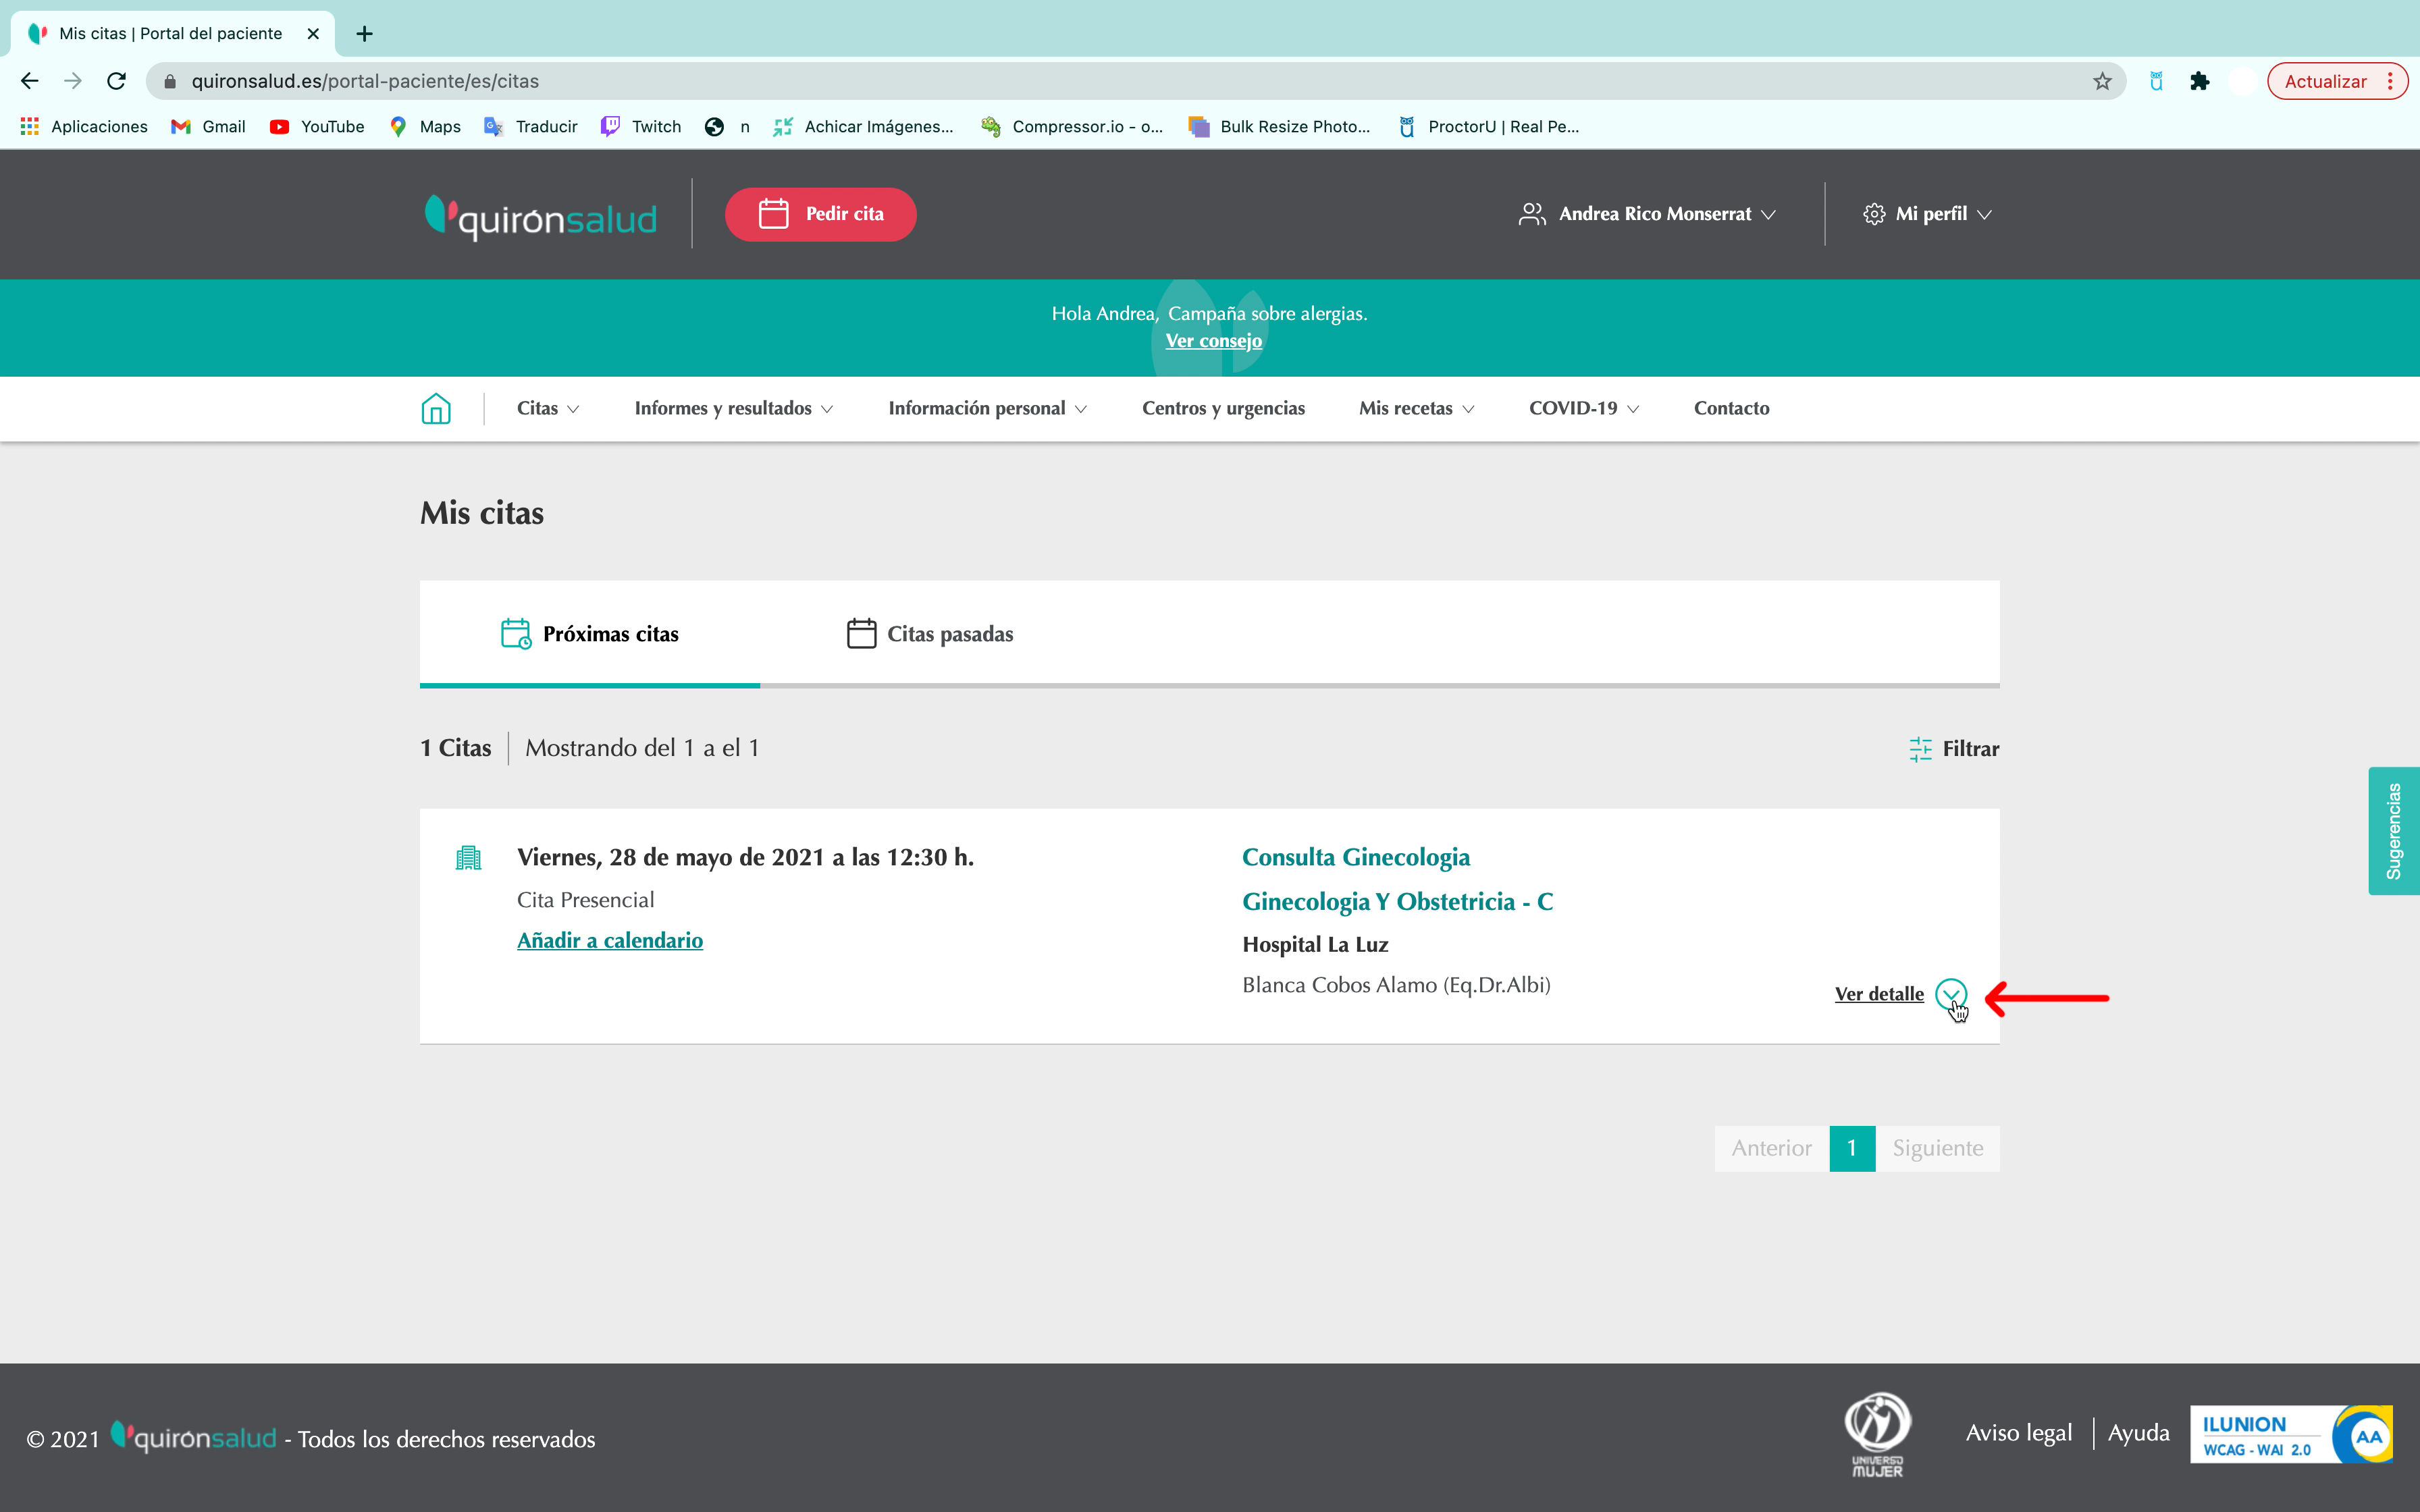Go to home via house icon
This screenshot has height=1512, width=2420.
[x=436, y=408]
